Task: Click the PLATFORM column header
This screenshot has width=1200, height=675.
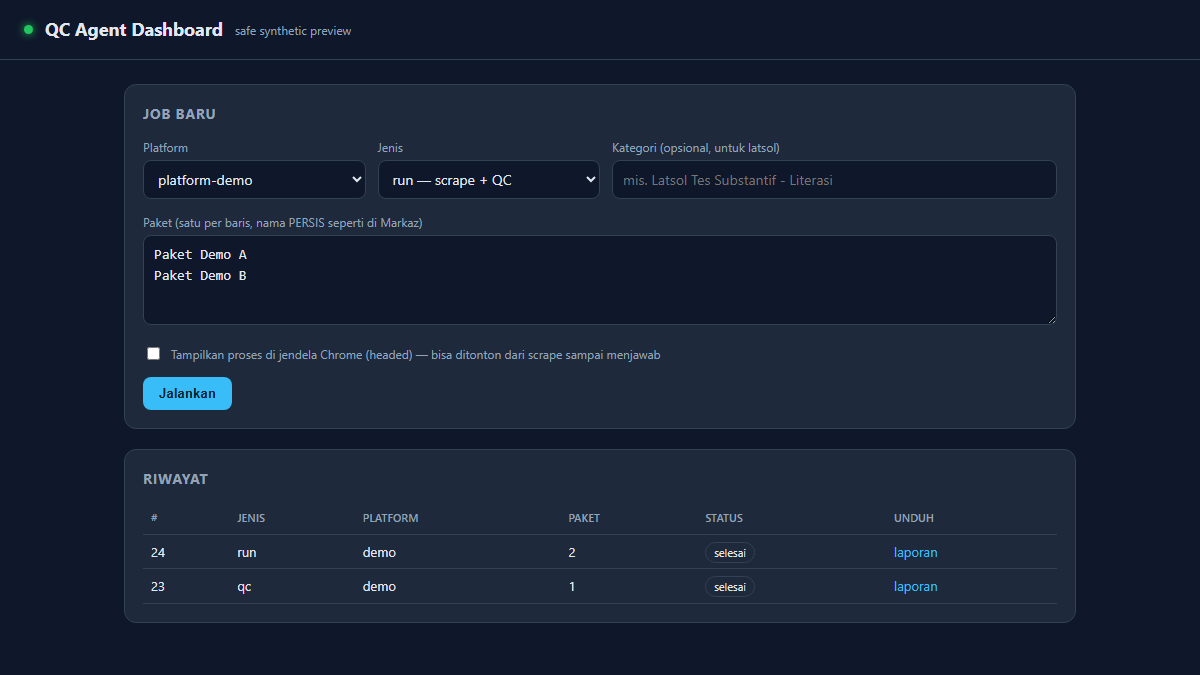Action: click(391, 518)
